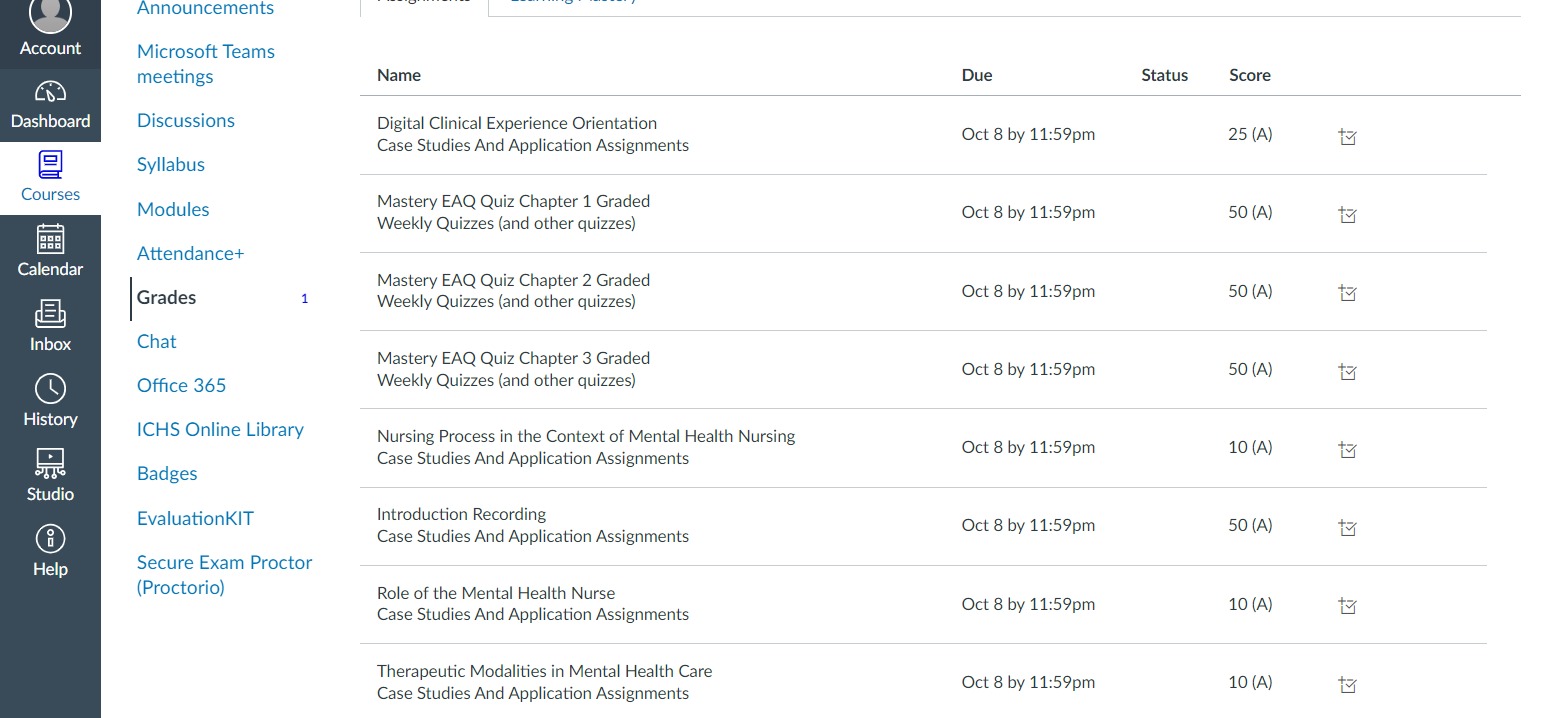Open the Modules course menu item

pos(173,209)
